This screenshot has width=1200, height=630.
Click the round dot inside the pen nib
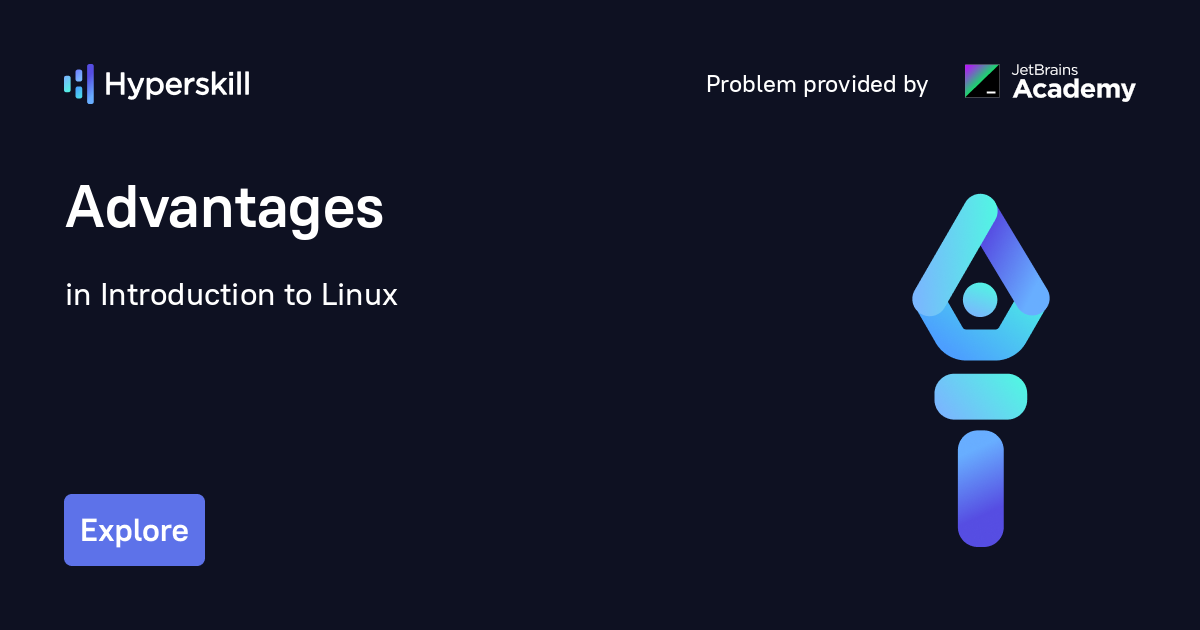[x=980, y=298]
